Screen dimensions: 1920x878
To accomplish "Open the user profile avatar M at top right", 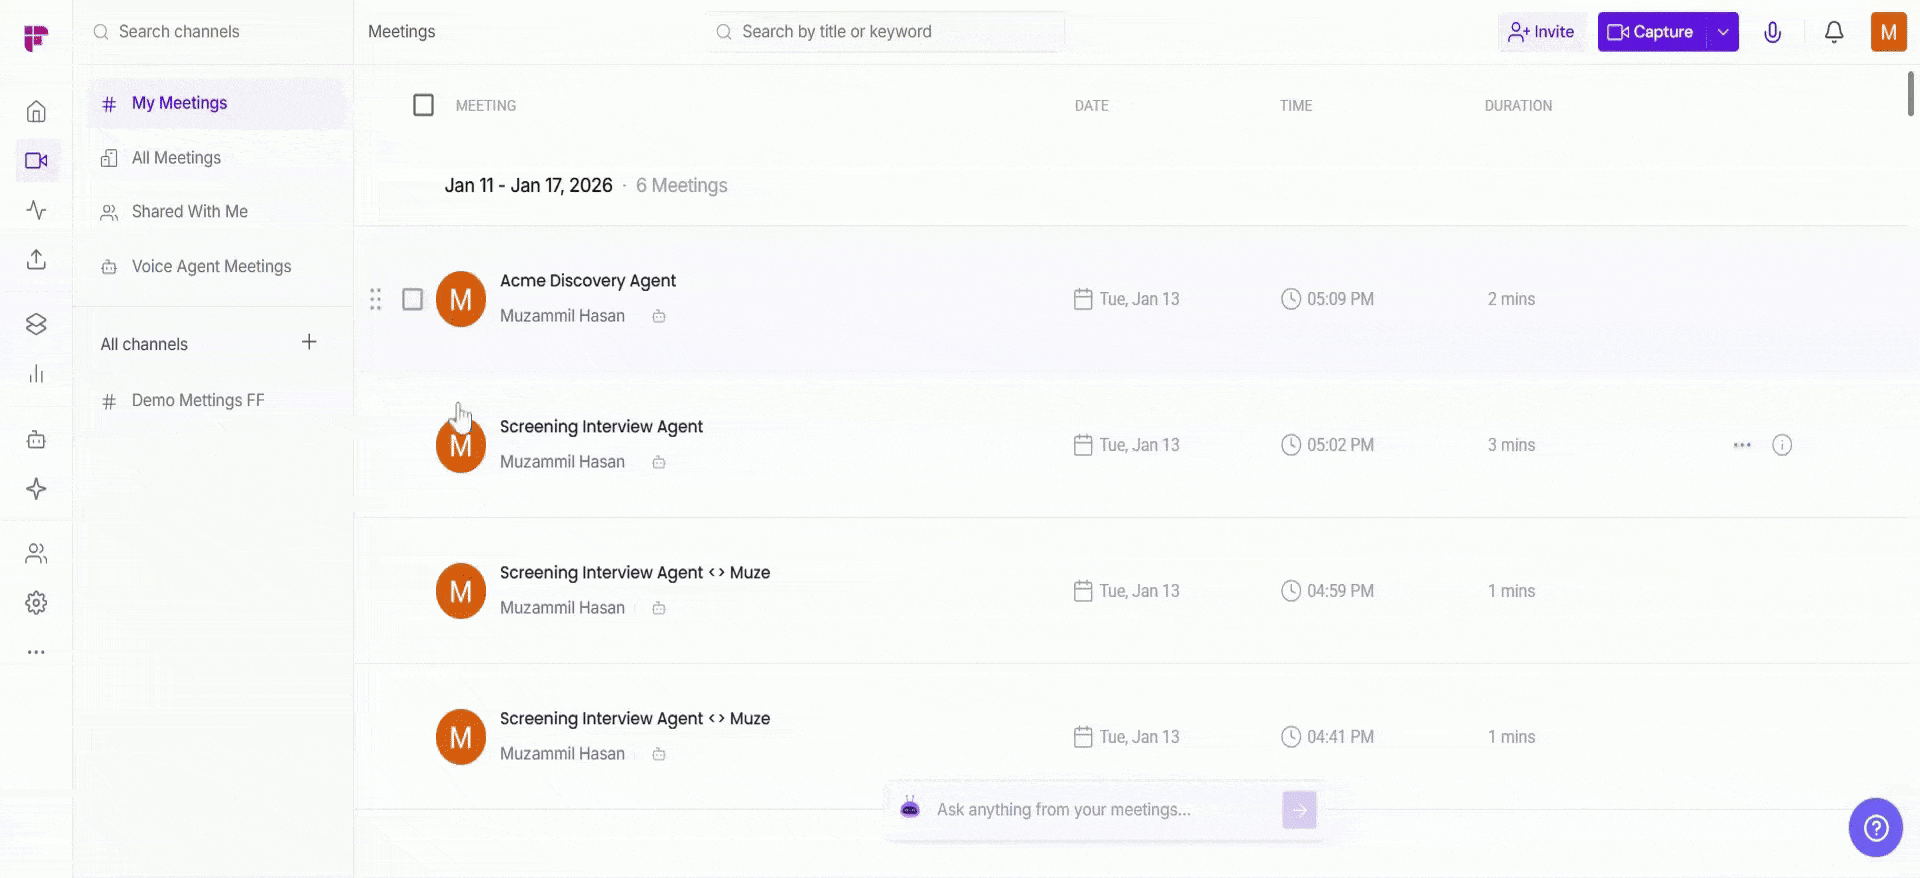I will tap(1888, 32).
